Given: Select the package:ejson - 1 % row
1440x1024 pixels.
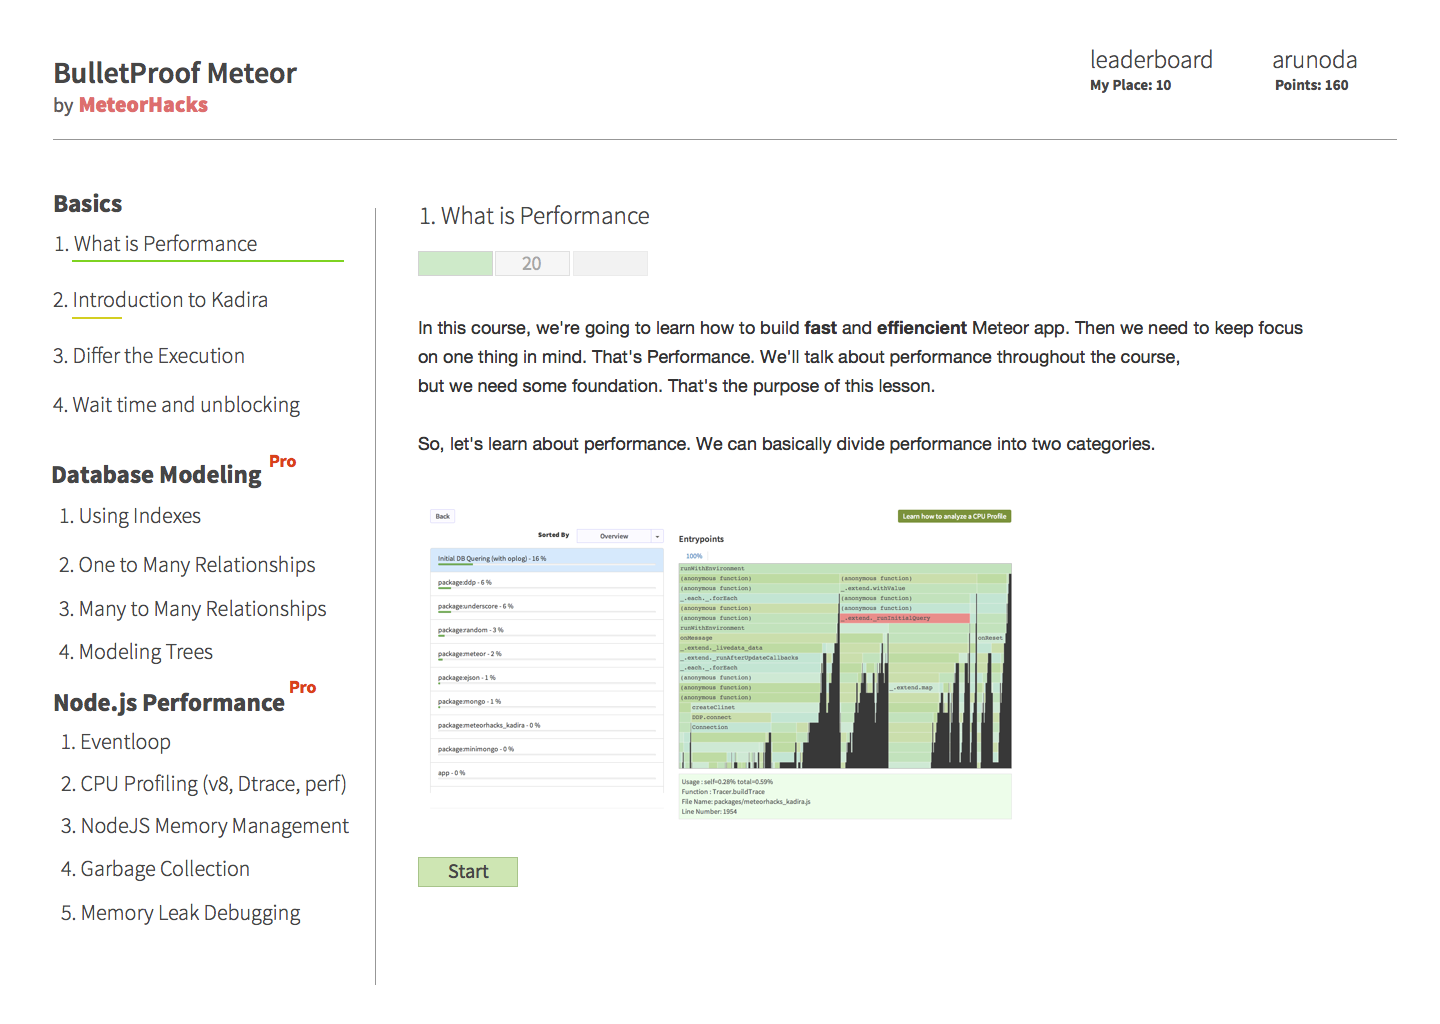Looking at the screenshot, I should 547,678.
